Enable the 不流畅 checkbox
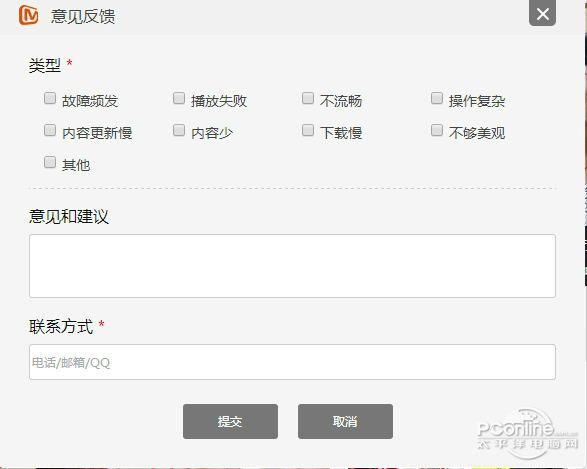Screen dimensions: 587x469 click(308, 98)
